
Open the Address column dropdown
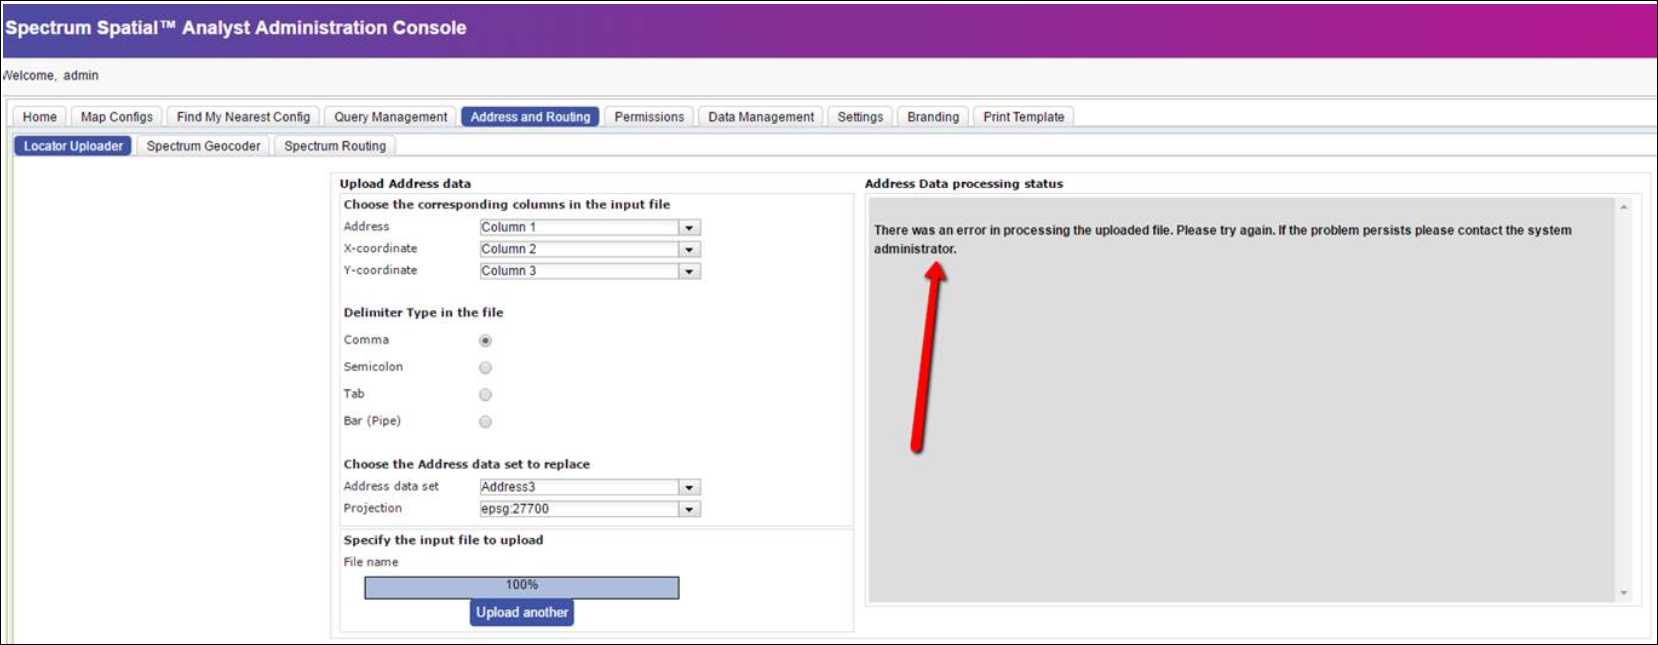(x=689, y=228)
